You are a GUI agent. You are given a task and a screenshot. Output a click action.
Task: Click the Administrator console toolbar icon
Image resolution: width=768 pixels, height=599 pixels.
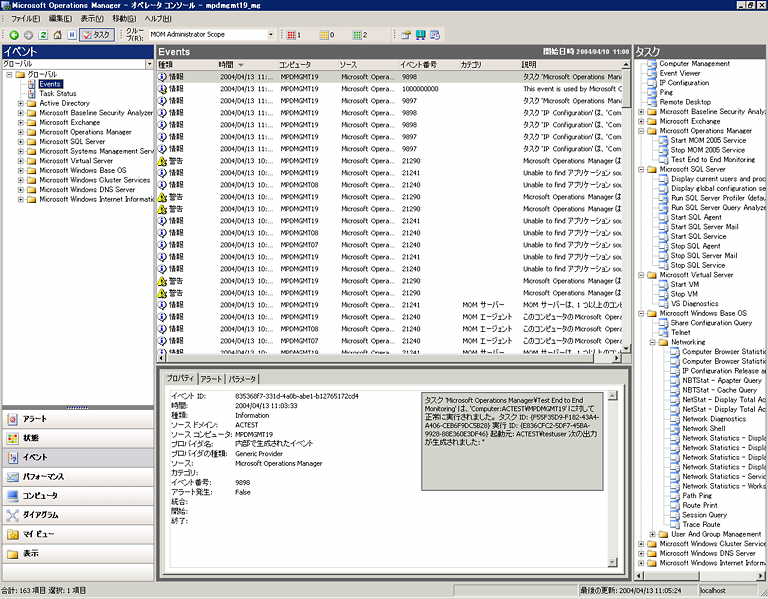pyautogui.click(x=406, y=35)
